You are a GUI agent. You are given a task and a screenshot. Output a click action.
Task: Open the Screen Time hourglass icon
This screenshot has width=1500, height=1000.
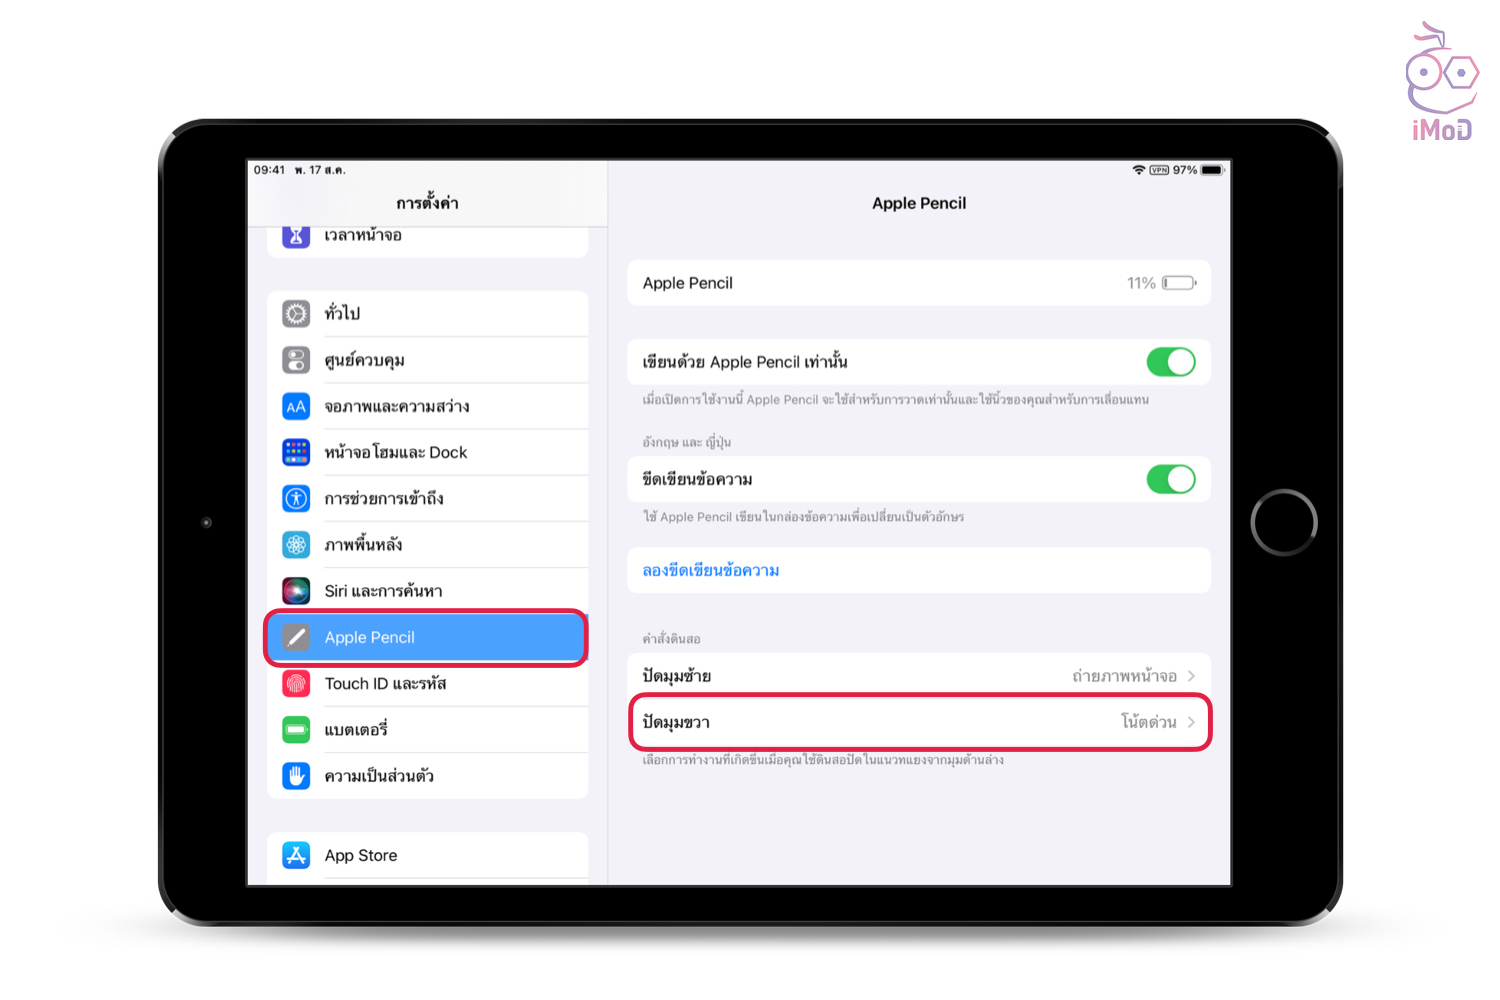pos(296,236)
